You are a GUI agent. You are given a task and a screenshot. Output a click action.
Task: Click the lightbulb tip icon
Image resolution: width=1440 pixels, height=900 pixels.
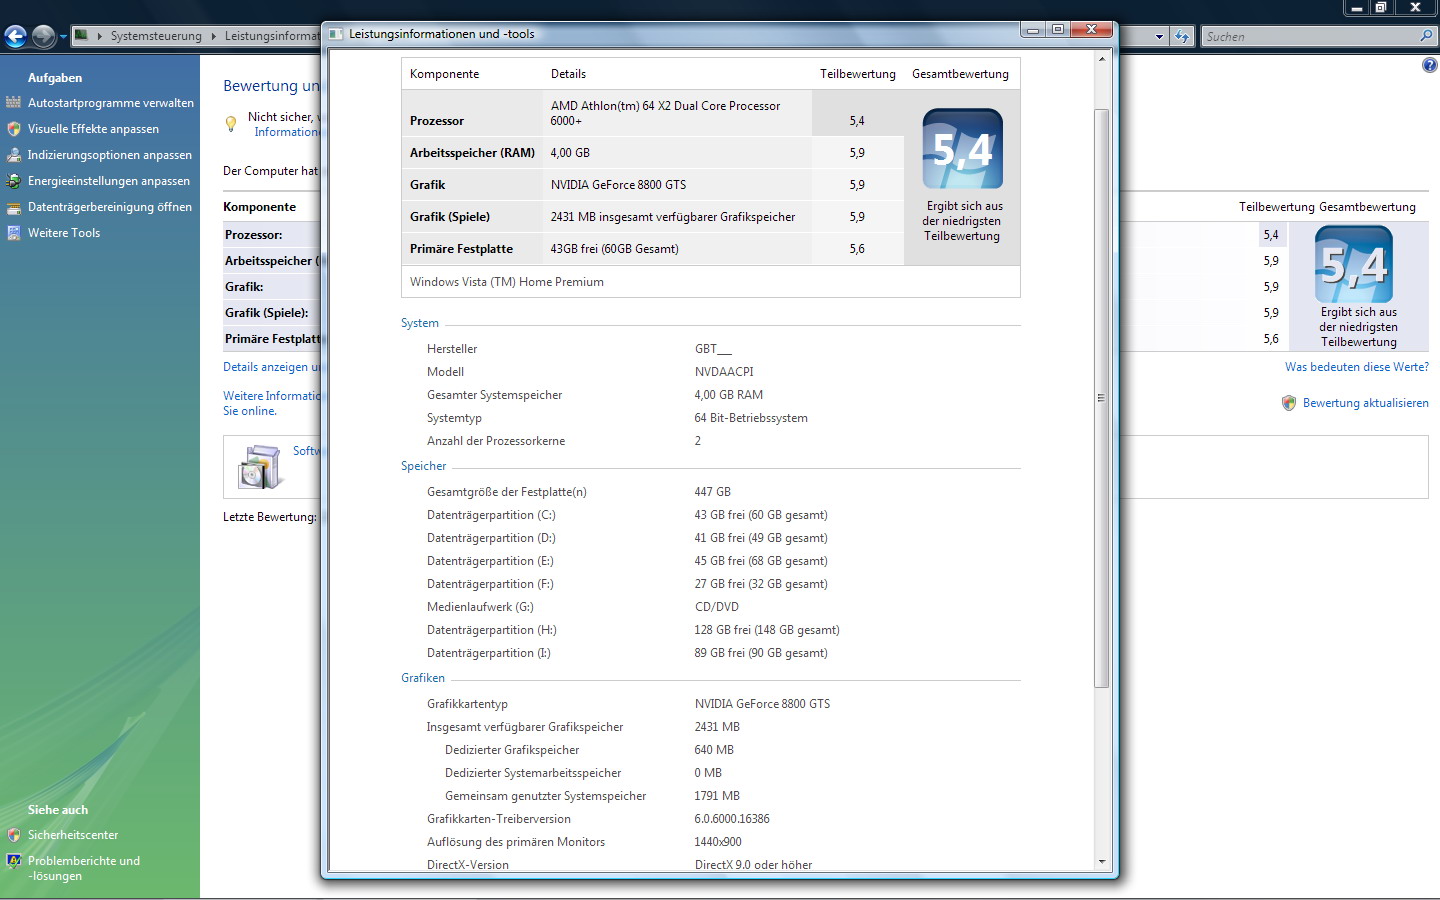[x=231, y=124]
